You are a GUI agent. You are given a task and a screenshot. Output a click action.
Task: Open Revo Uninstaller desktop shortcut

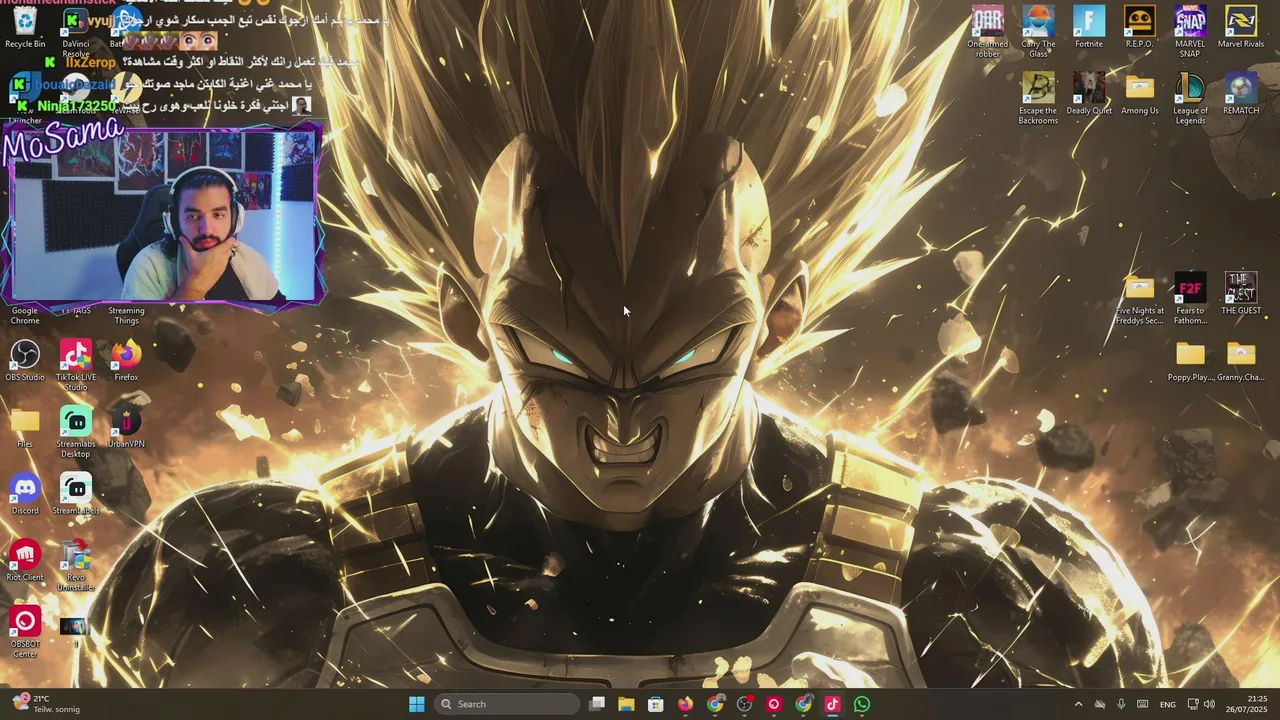tap(76, 566)
